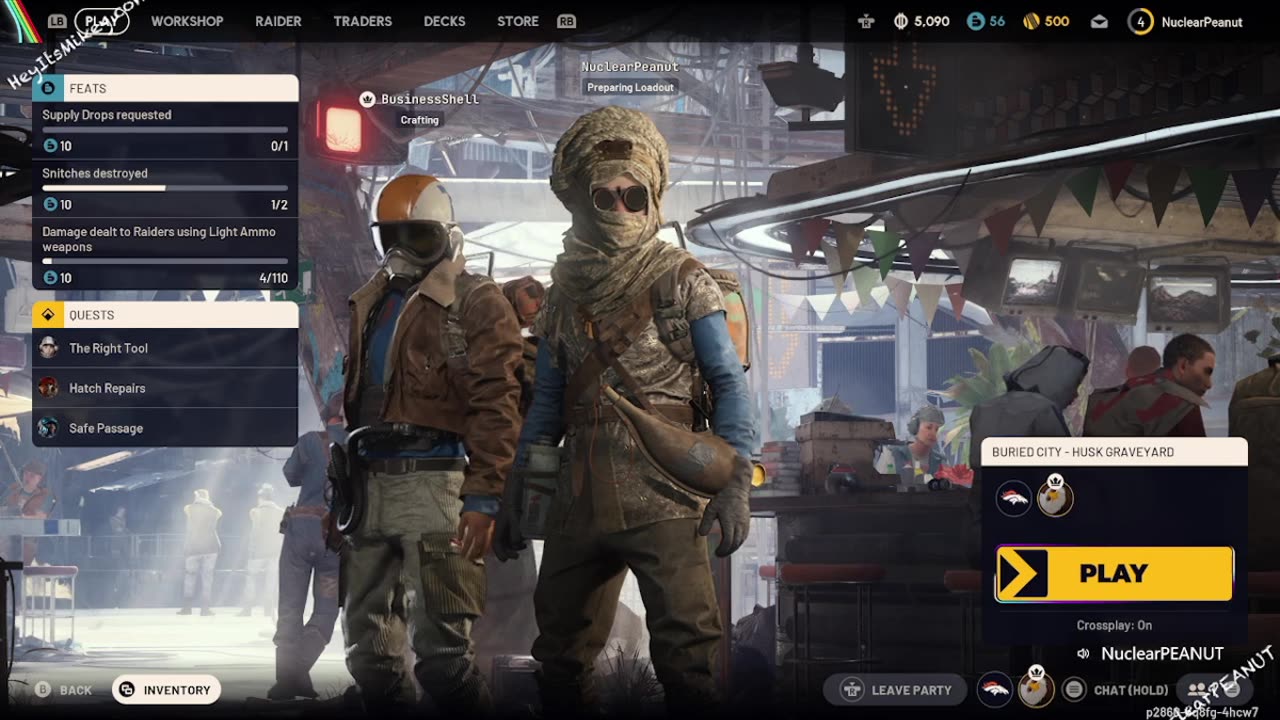1280x720 pixels.
Task: Open the Workshop tab
Action: (187, 21)
